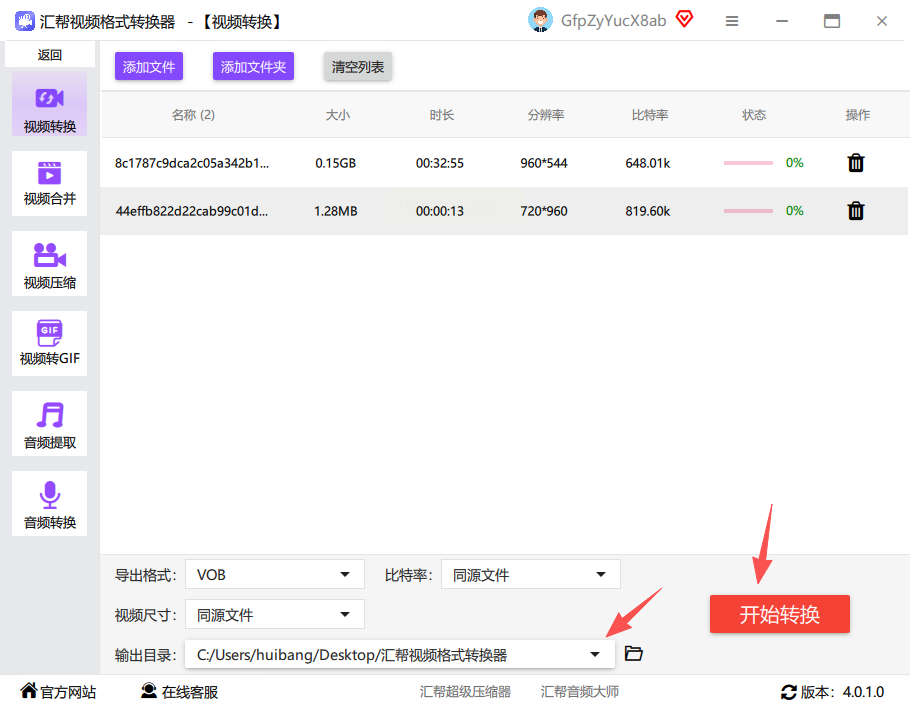Expand the 输出目录 path dropdown
The image size is (910, 708).
(399, 655)
